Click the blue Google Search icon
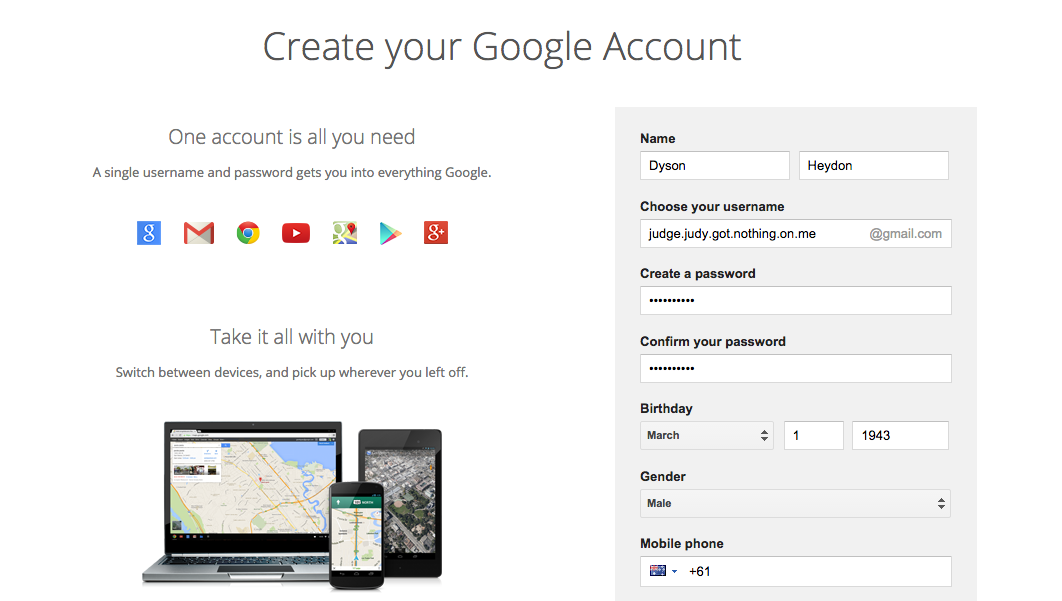 click(x=149, y=233)
